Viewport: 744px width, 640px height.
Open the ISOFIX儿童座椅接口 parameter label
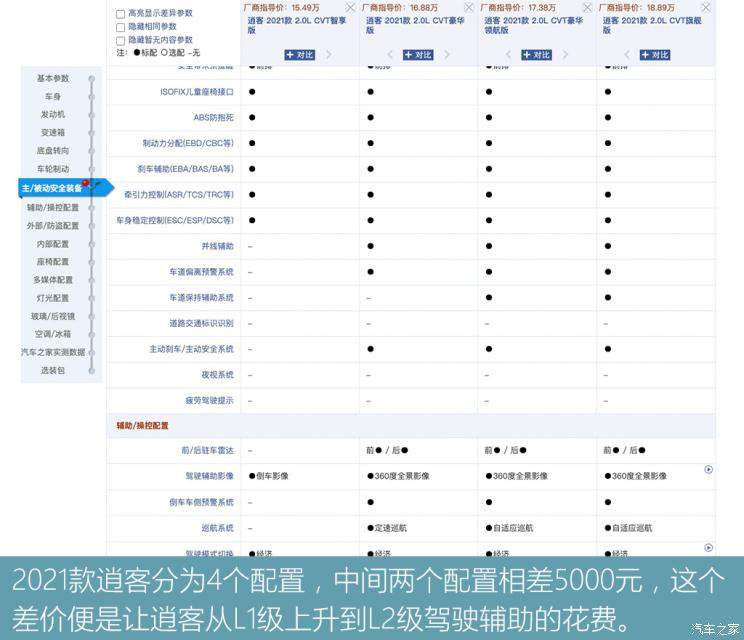[197, 92]
